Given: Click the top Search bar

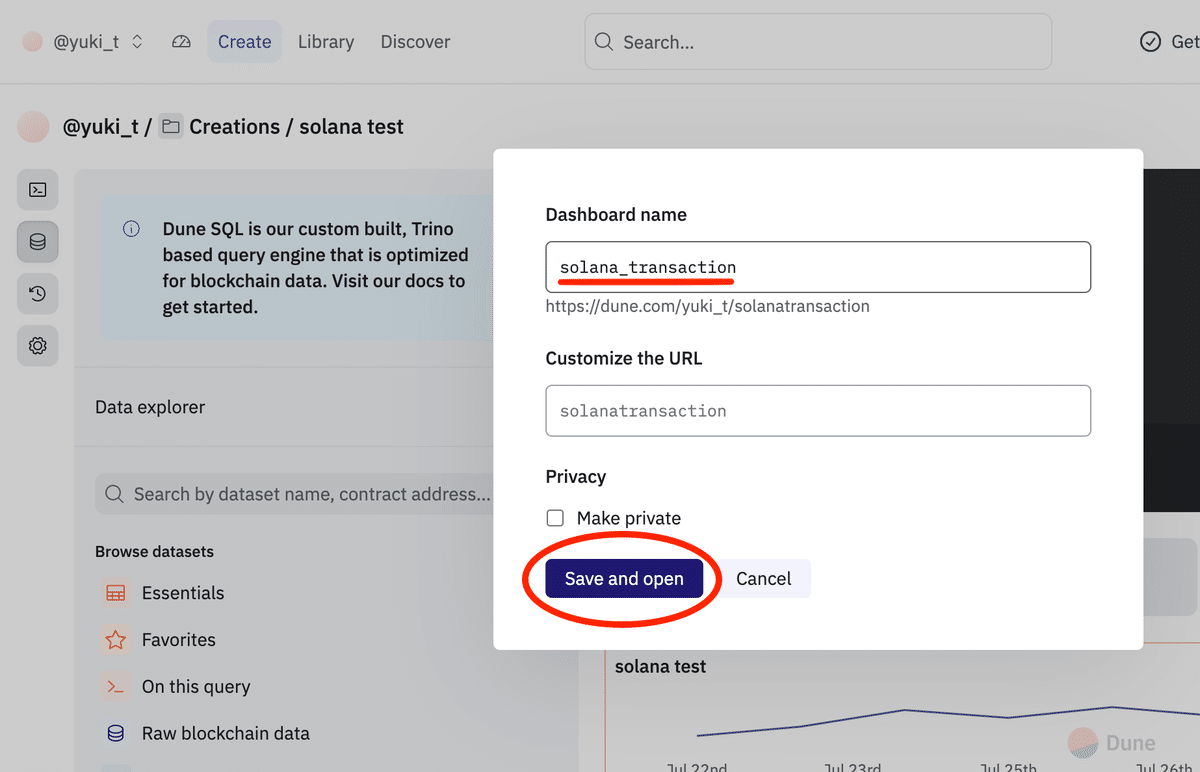Looking at the screenshot, I should click(x=818, y=42).
